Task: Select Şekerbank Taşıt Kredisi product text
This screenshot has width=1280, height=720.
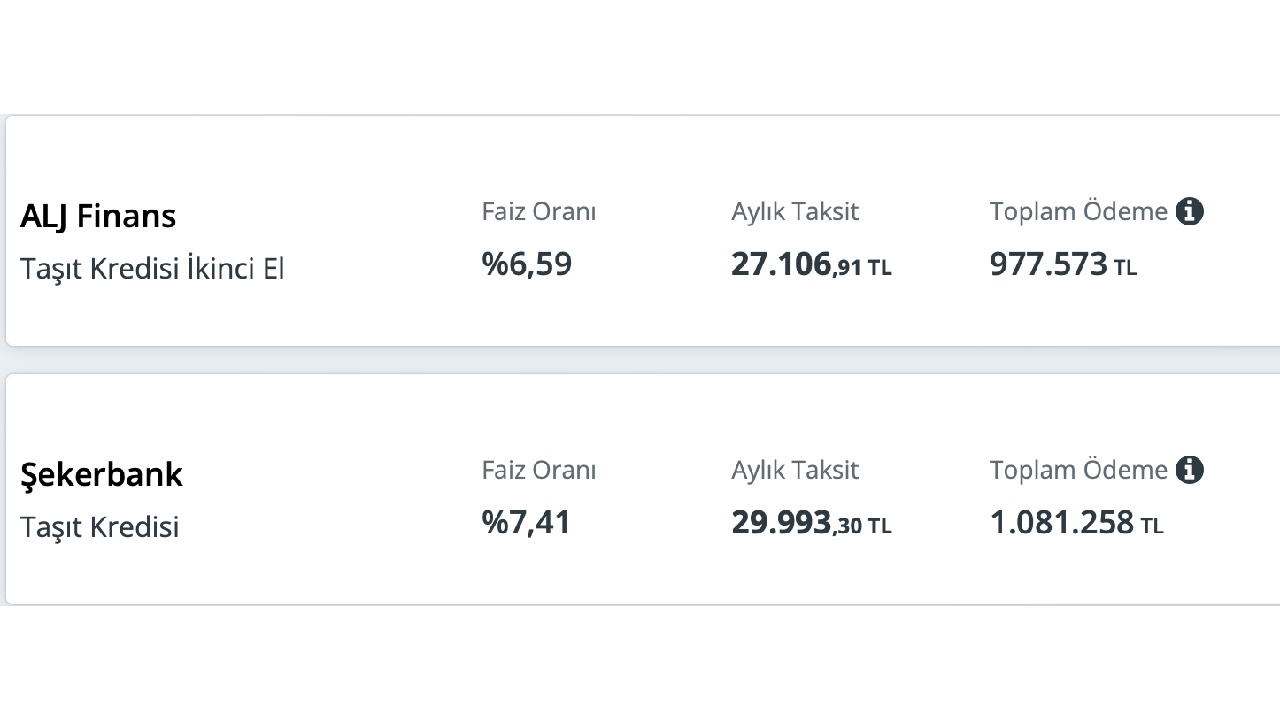Action: click(x=99, y=527)
